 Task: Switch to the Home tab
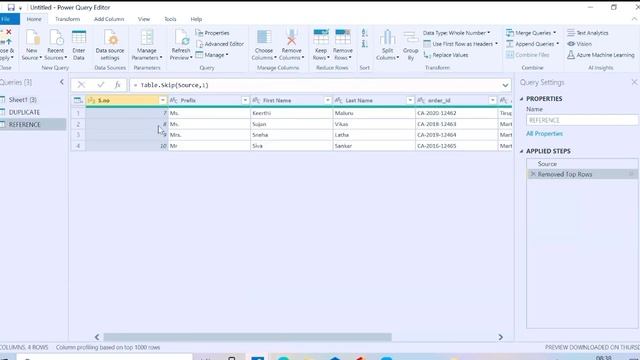click(x=34, y=19)
